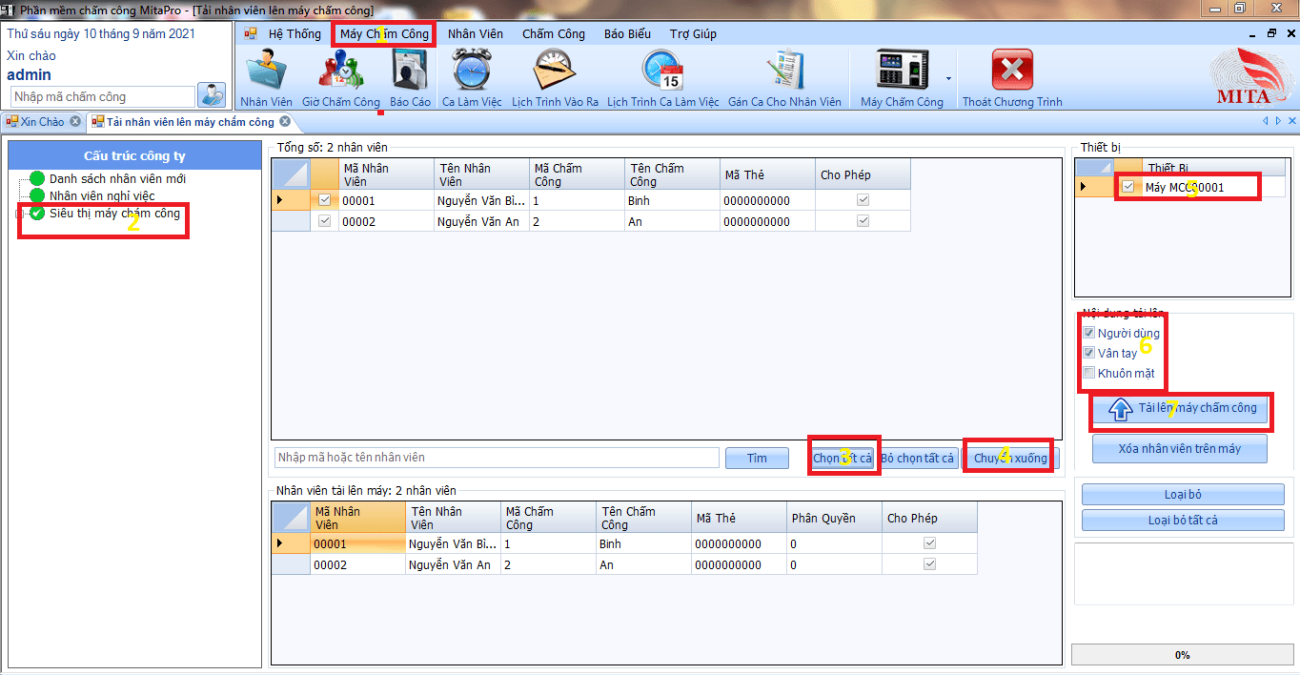The height and width of the screenshot is (675, 1300).
Task: Click the Lịch Trình Vào Ra icon
Action: tap(555, 78)
